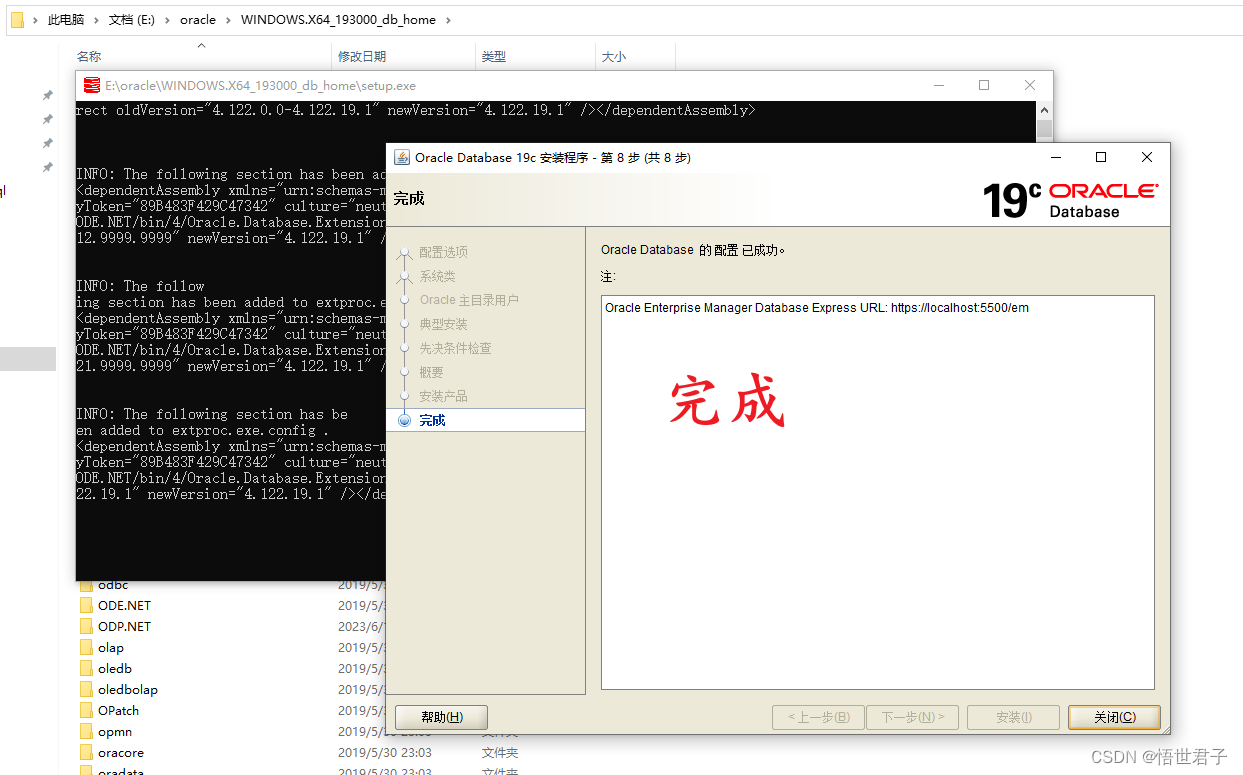Minimize the setup.exe console window
Screen dimensions: 1243x775
[x=937, y=86]
